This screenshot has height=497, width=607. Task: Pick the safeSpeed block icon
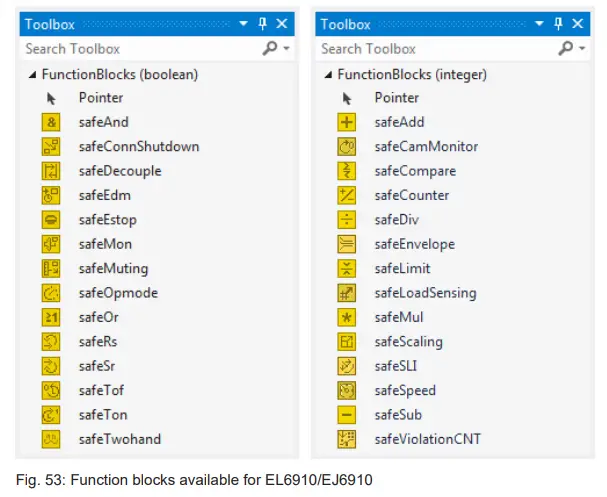(x=346, y=391)
